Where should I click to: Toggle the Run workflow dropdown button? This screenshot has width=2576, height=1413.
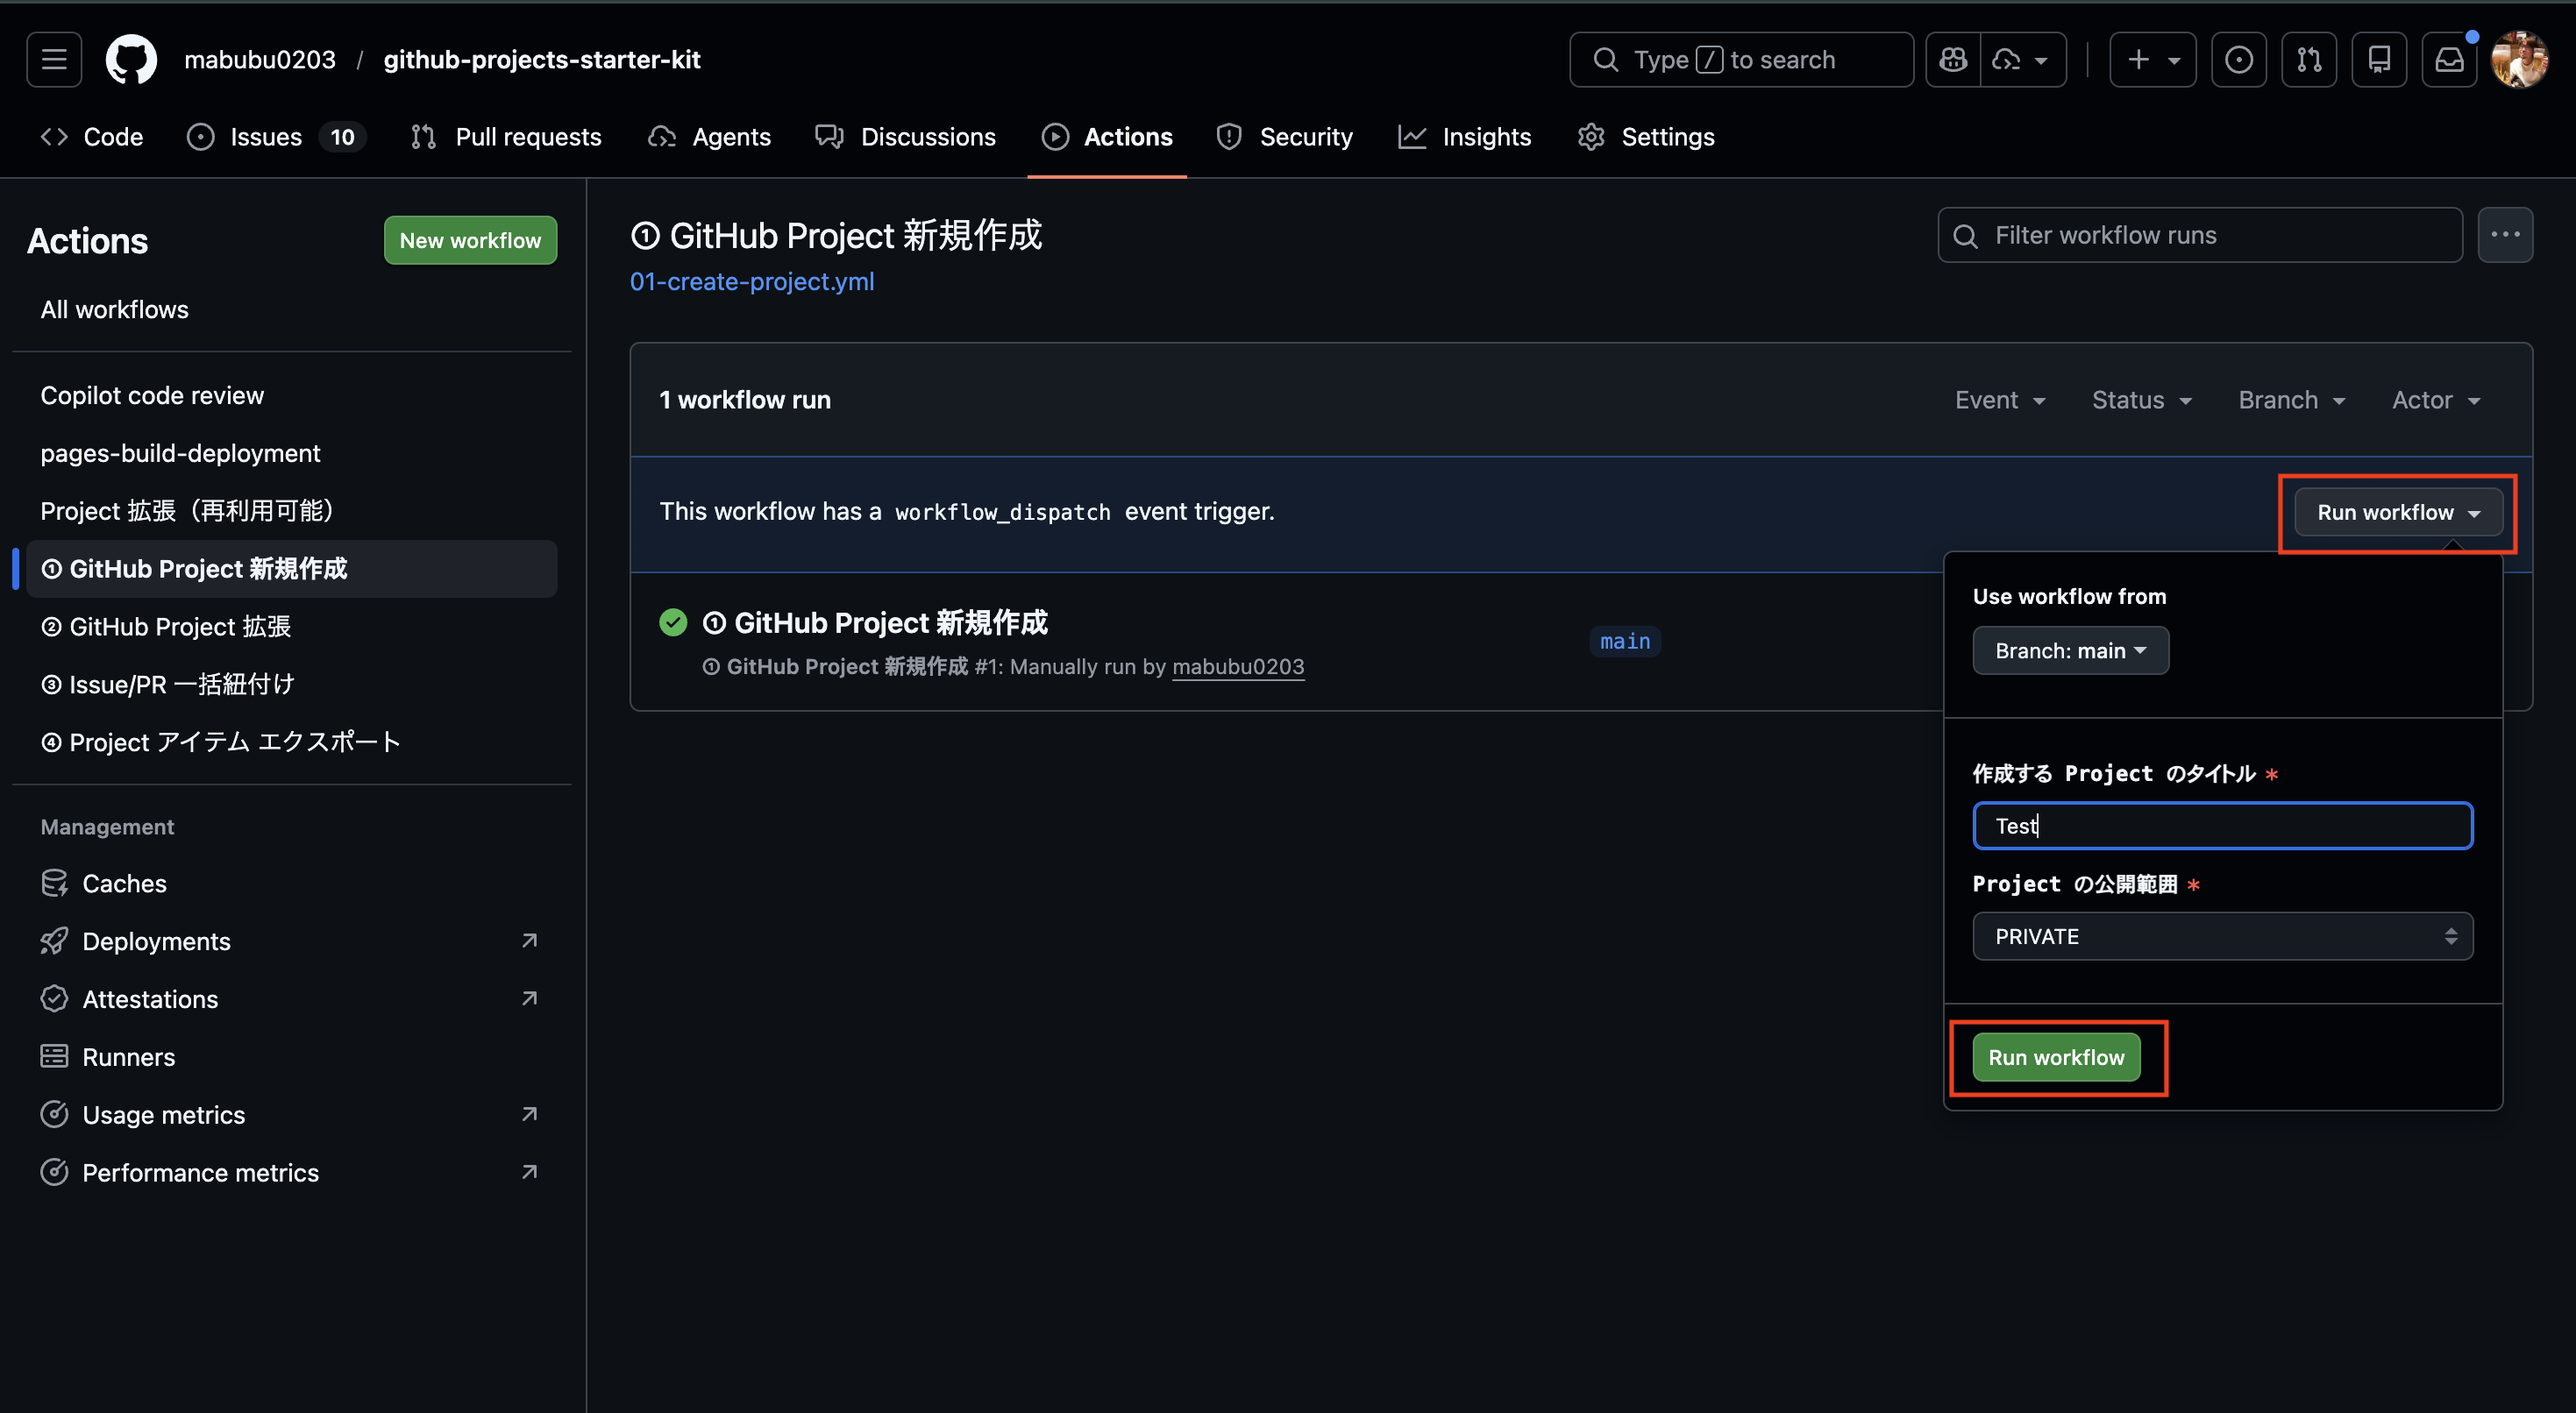2399,513
